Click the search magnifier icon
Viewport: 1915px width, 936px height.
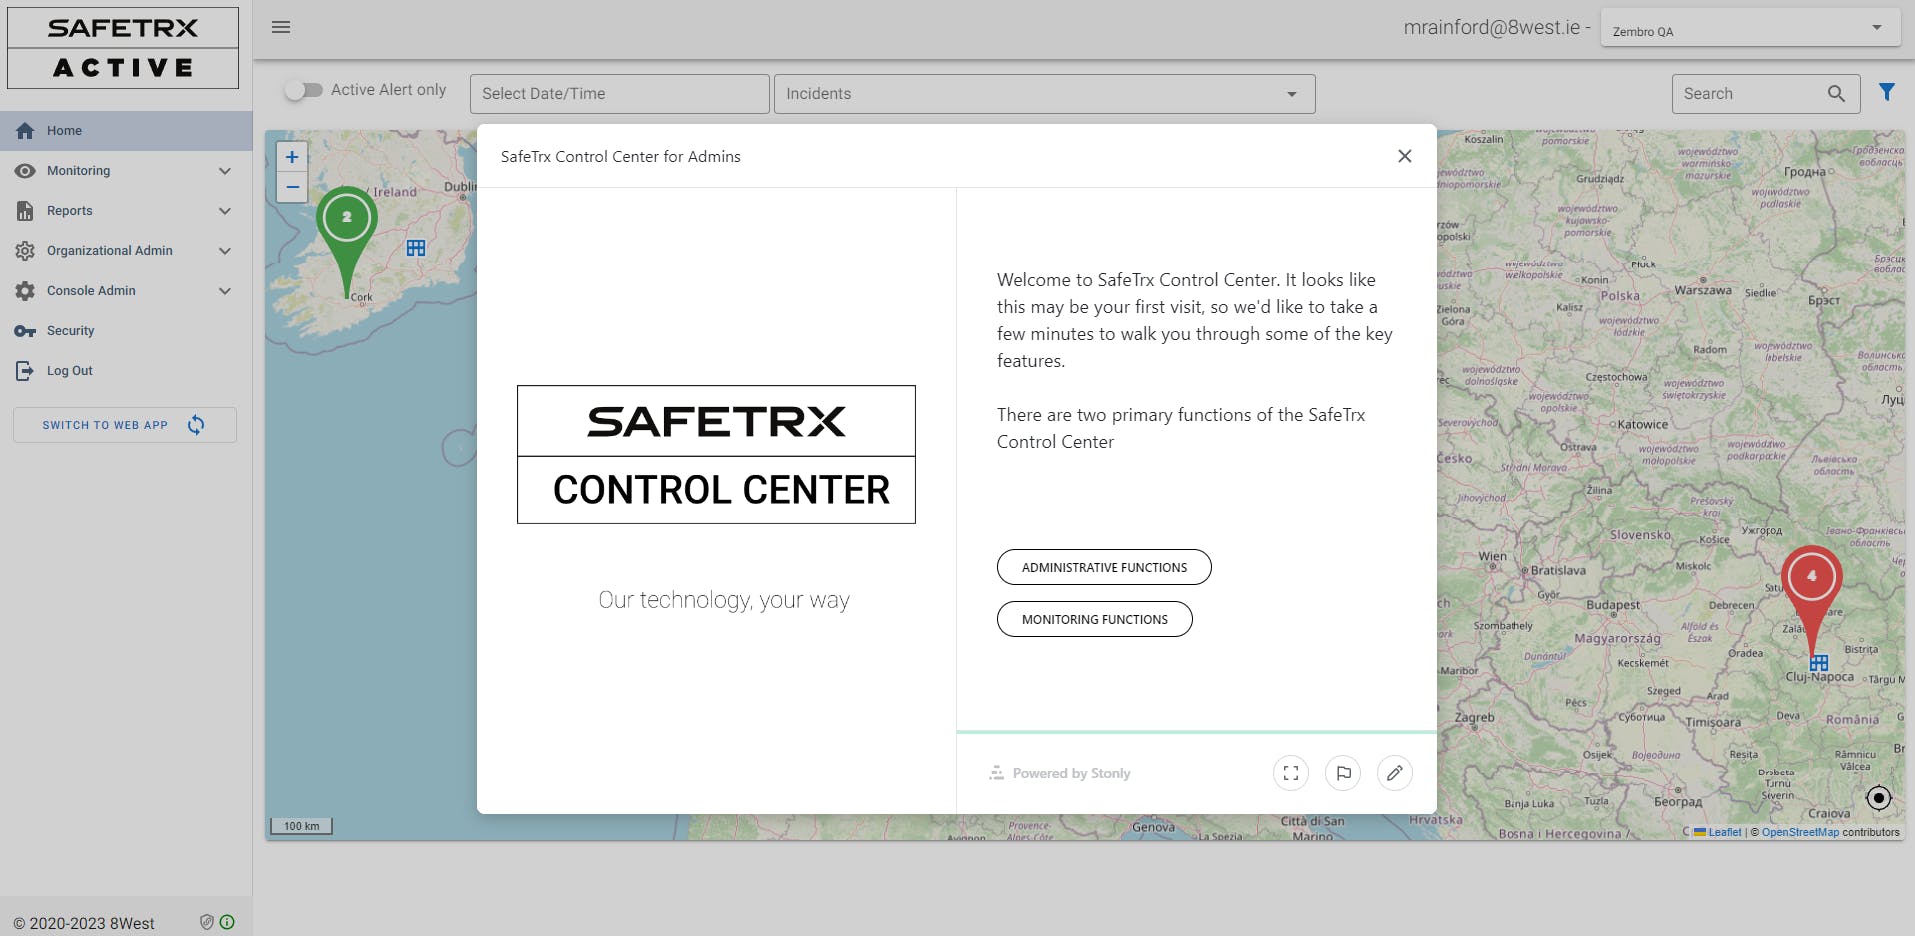coord(1836,93)
